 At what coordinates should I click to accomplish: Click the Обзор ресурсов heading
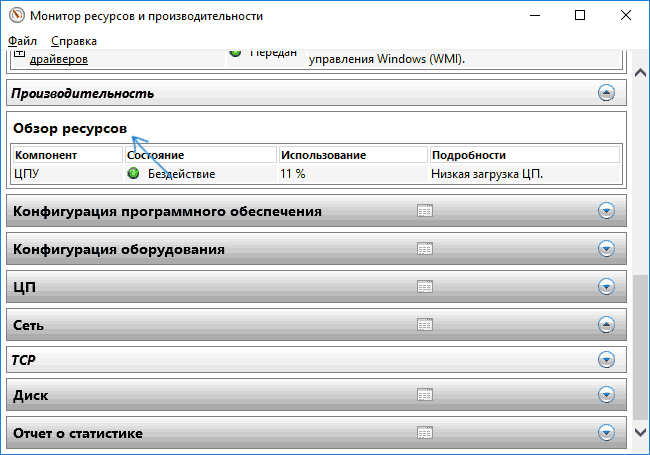(70, 128)
